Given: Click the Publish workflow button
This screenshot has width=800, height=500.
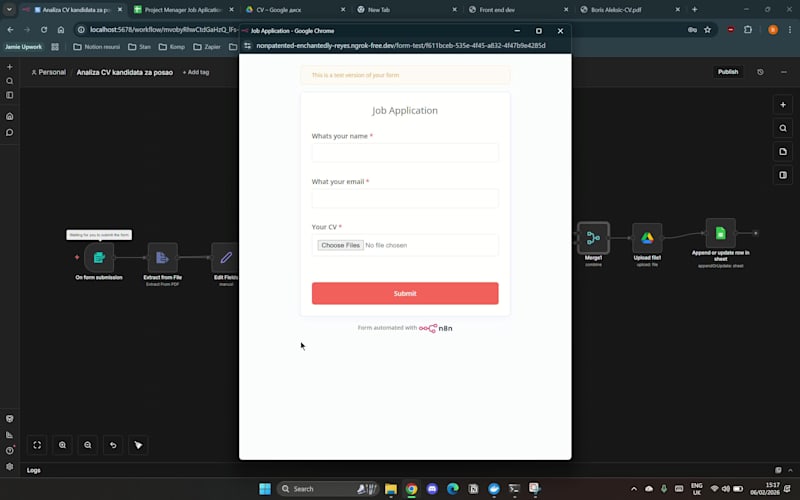Looking at the screenshot, I should [x=728, y=72].
